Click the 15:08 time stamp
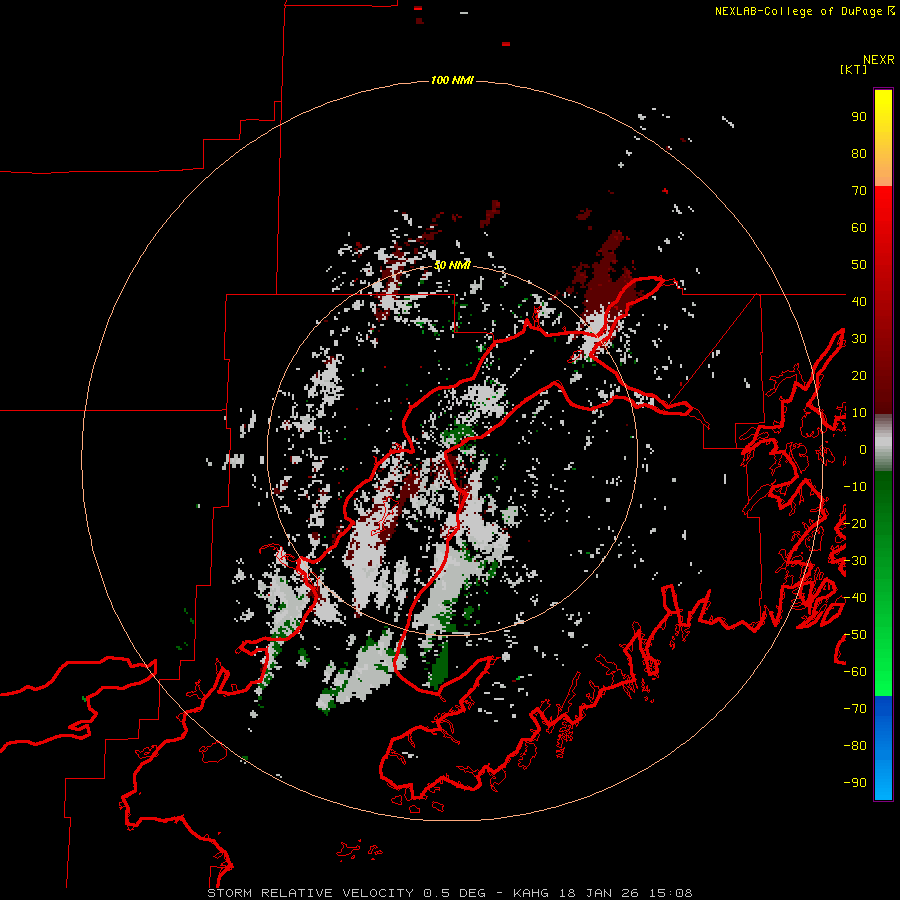The width and height of the screenshot is (900, 900). (671, 893)
